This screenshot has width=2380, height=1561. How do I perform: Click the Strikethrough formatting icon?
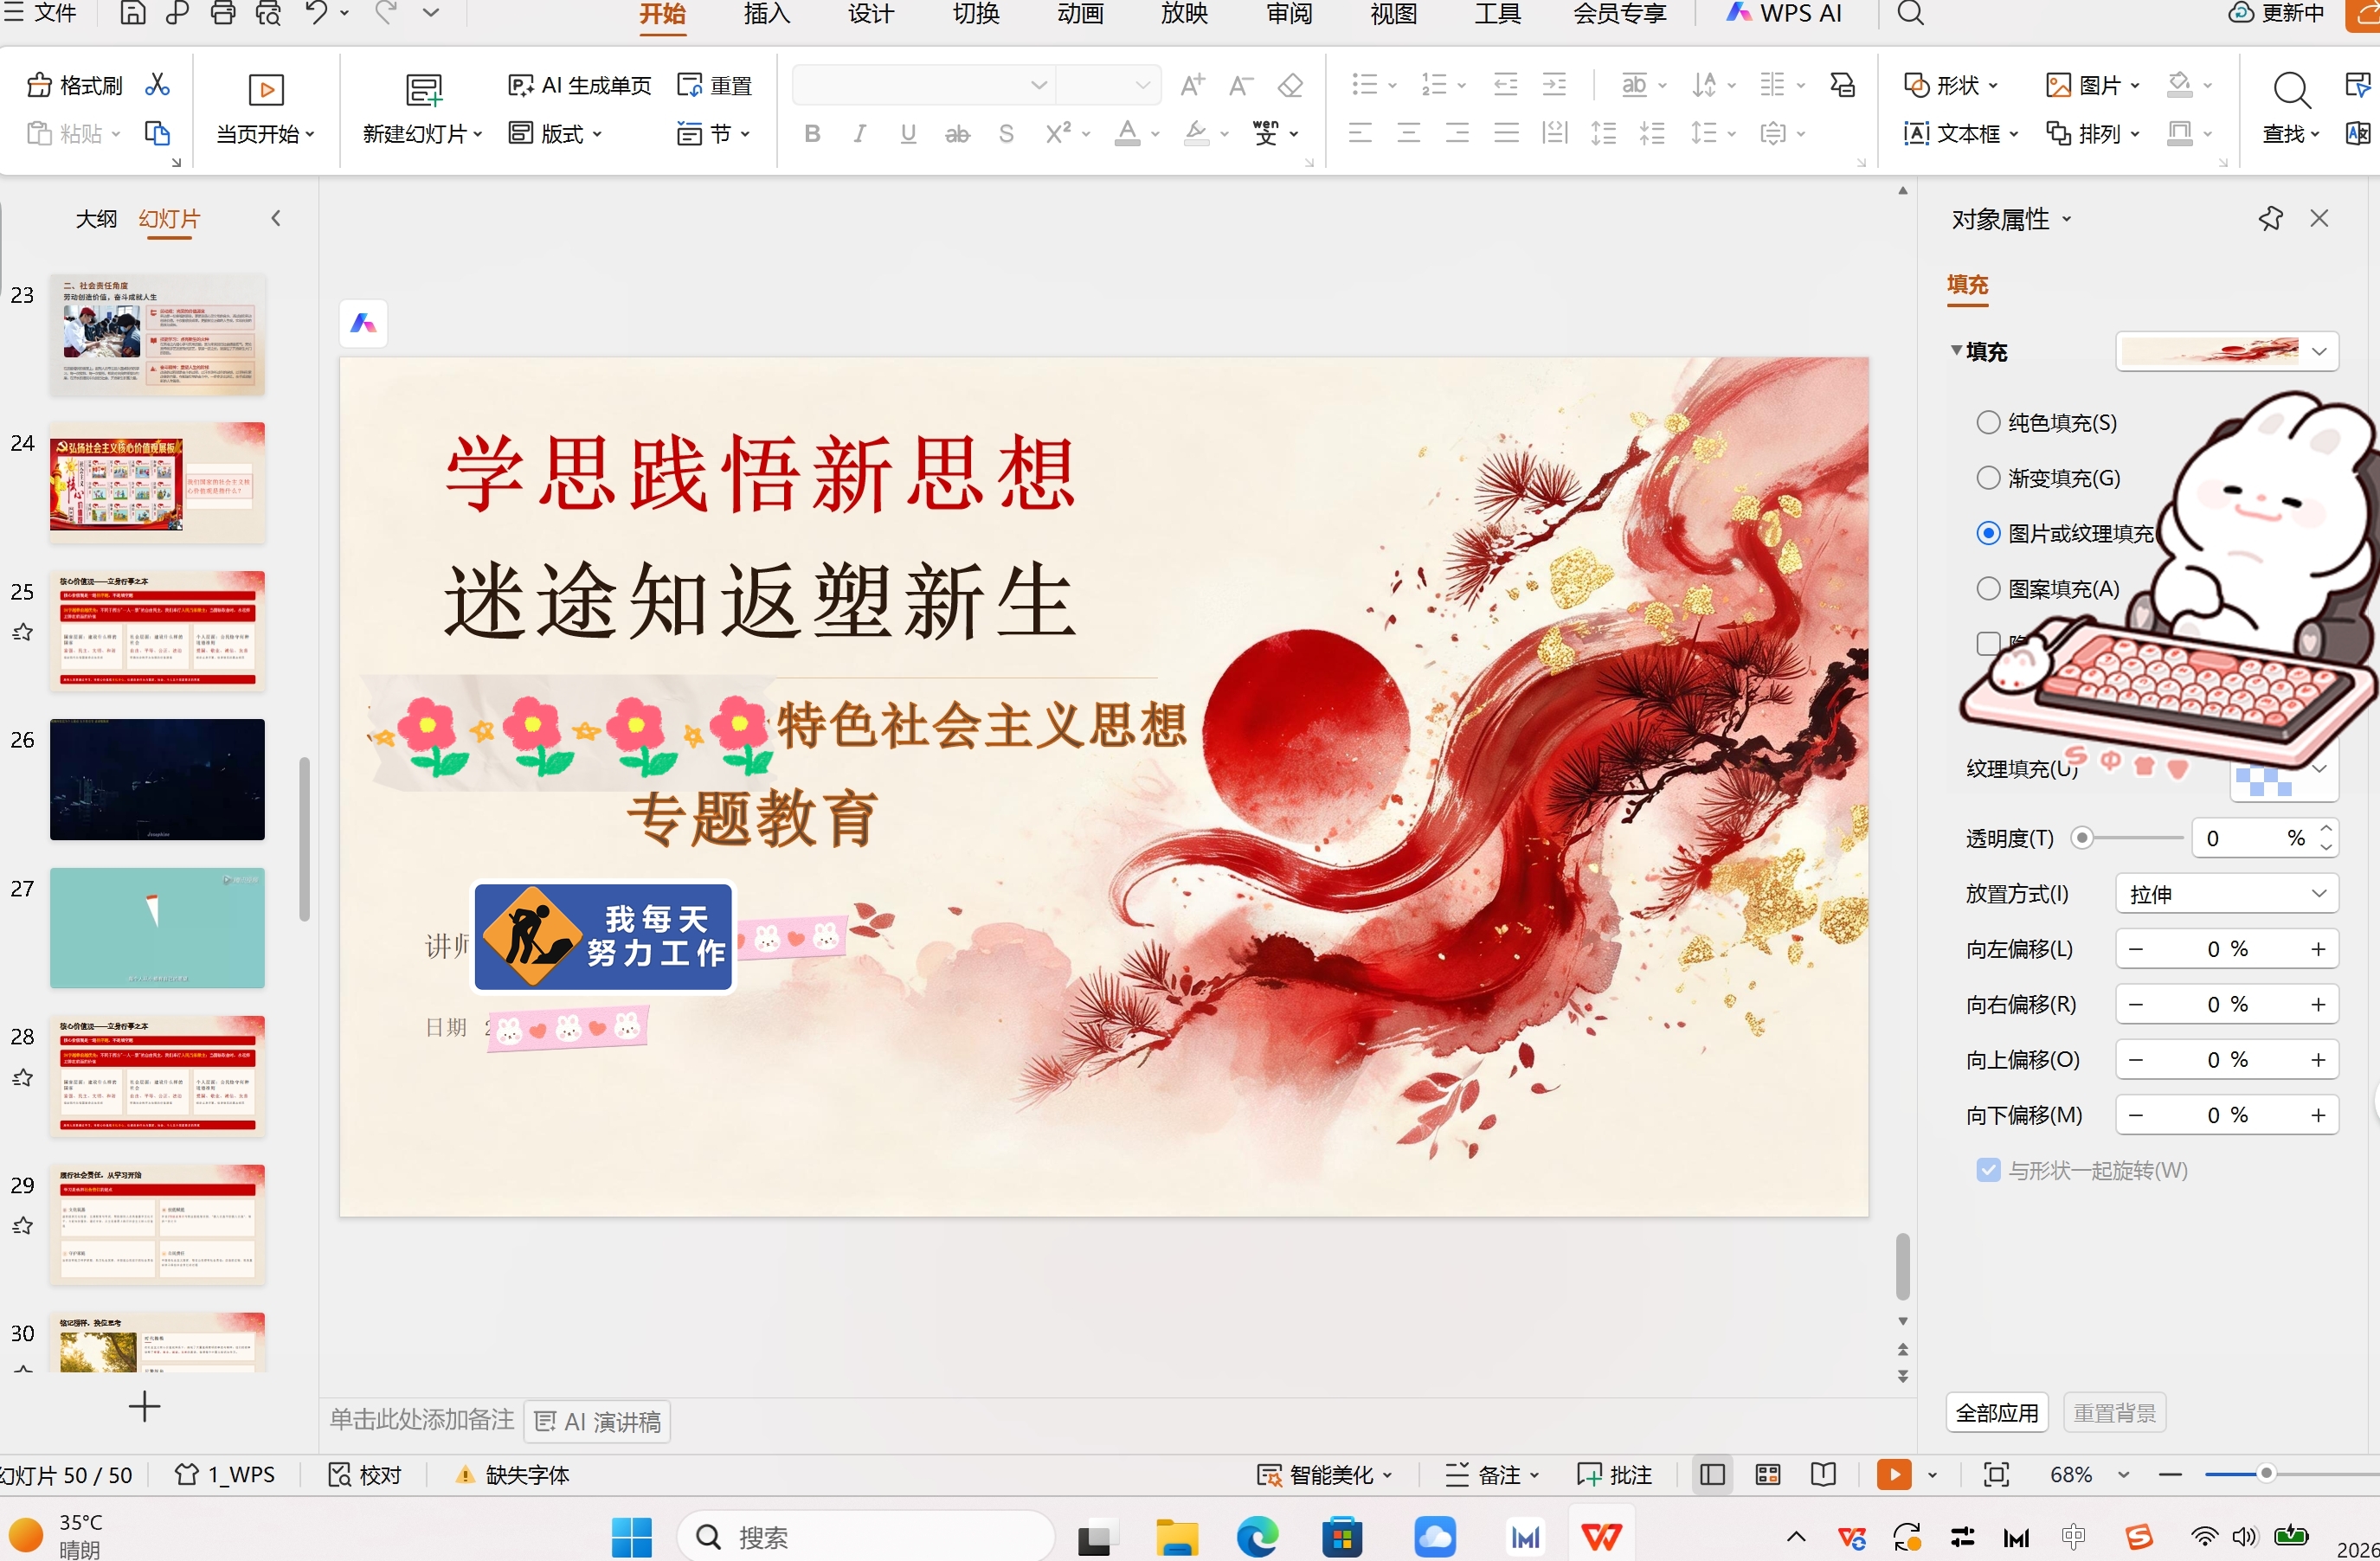click(x=957, y=133)
